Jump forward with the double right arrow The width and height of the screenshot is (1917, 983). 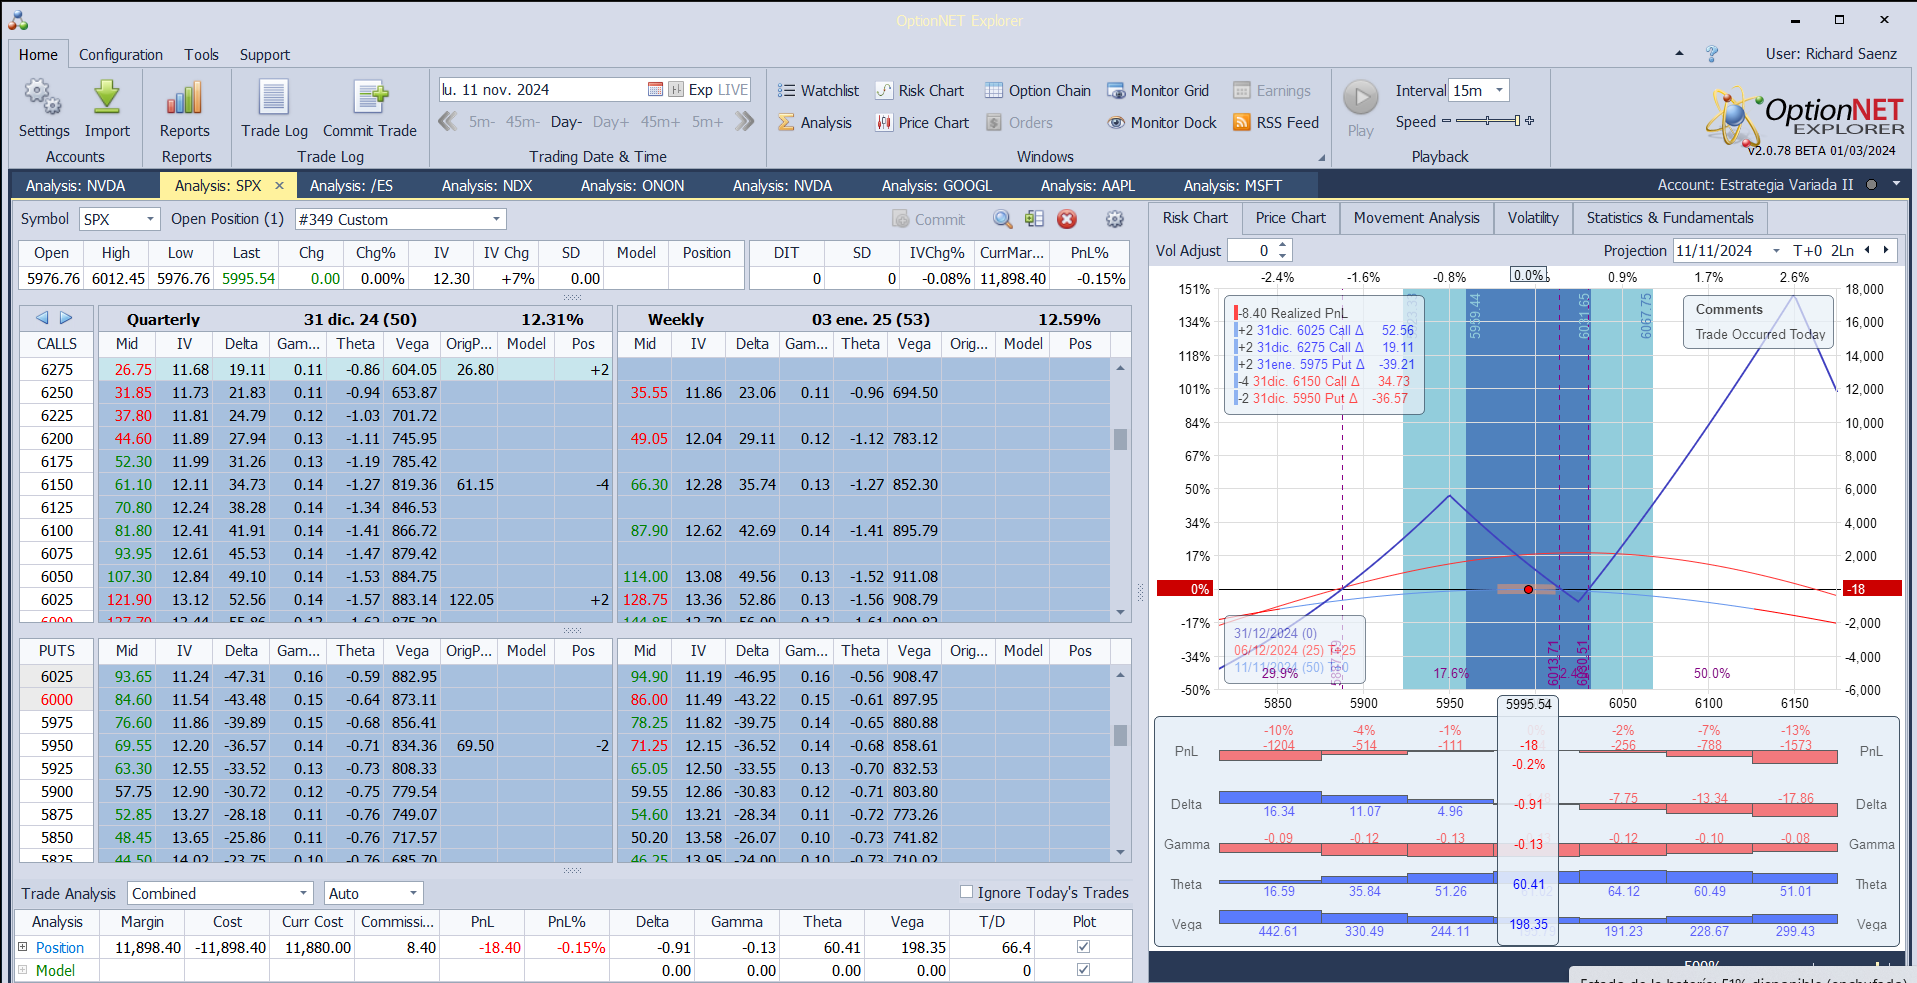(745, 121)
